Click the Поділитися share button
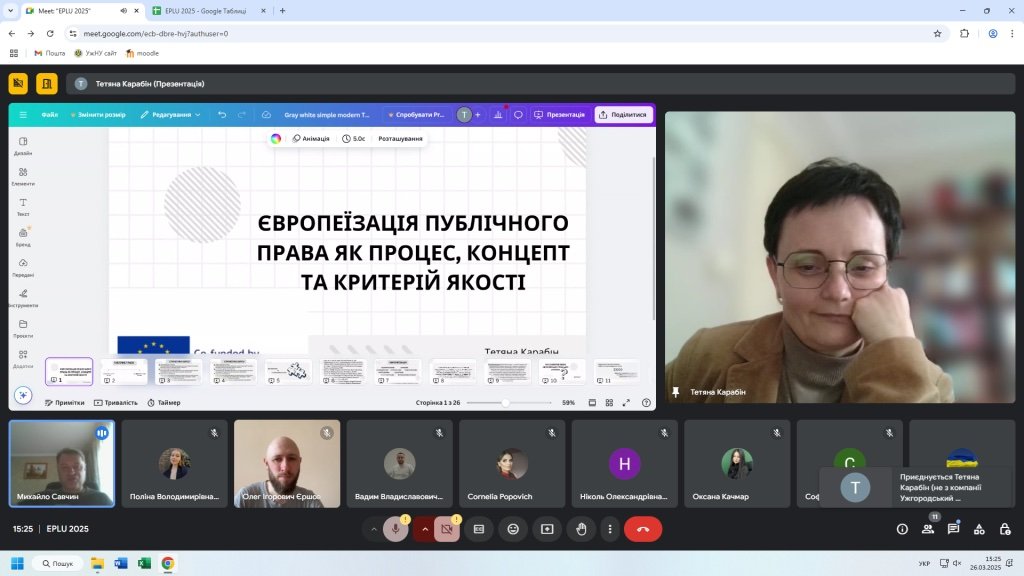The width and height of the screenshot is (1024, 576). click(x=623, y=115)
